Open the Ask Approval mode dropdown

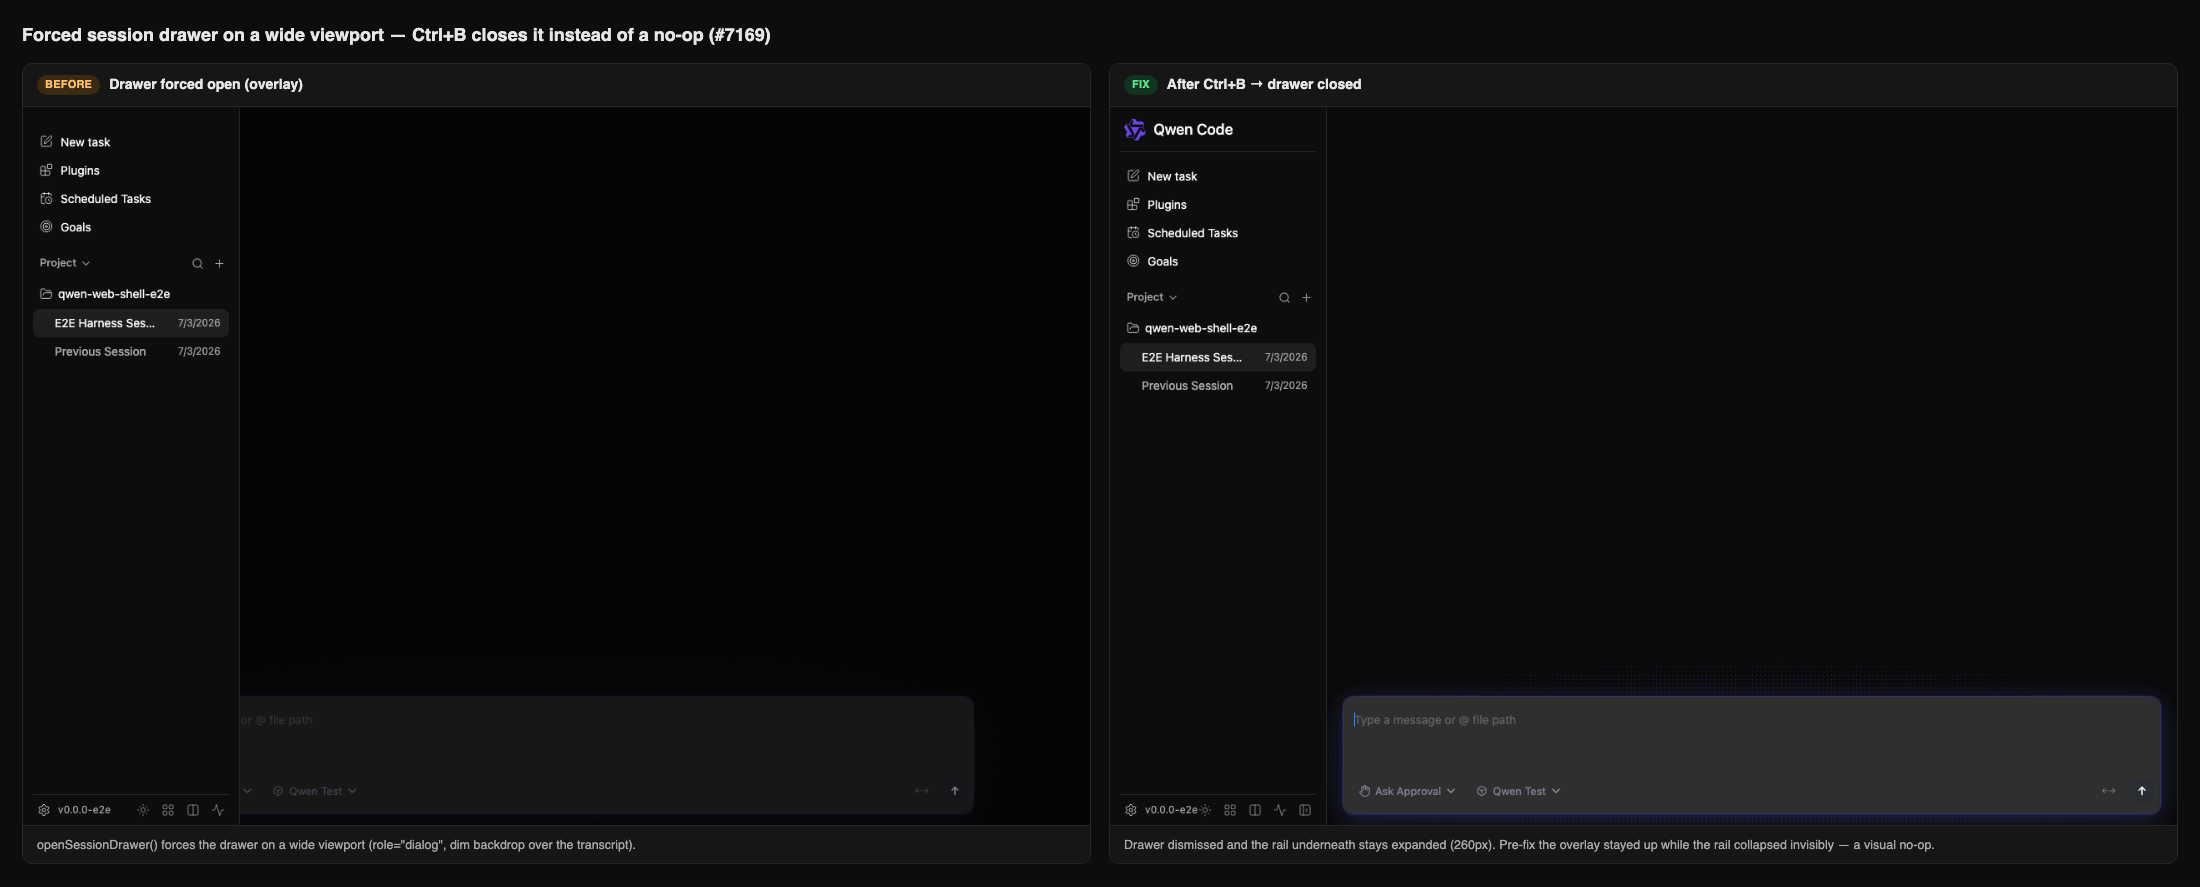pos(1407,791)
